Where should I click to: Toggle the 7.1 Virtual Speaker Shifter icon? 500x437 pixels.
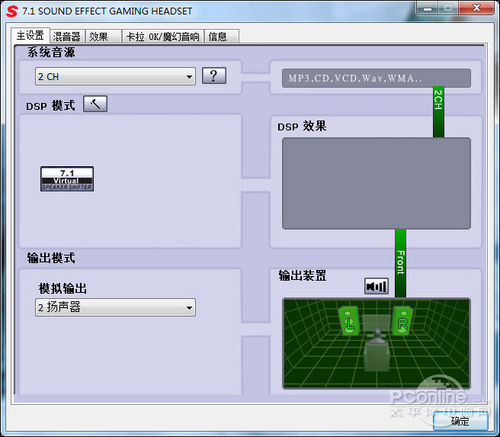(x=67, y=179)
